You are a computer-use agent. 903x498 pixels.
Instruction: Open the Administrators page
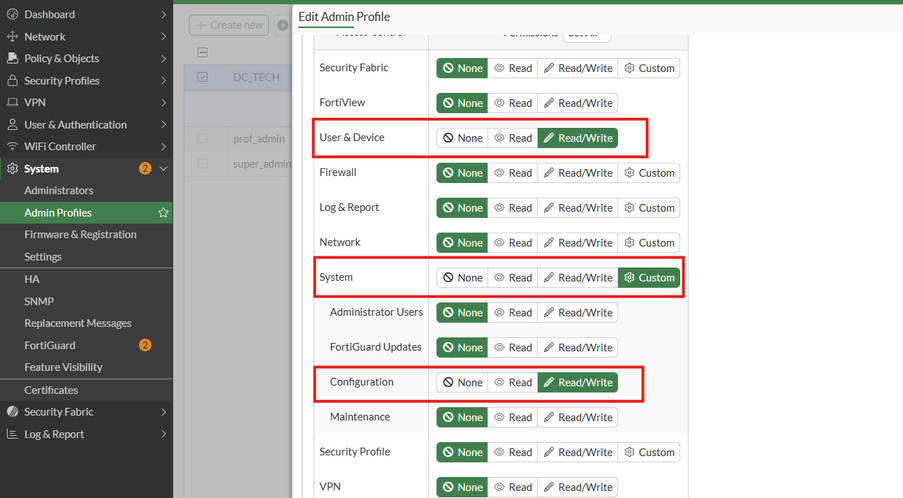(59, 191)
